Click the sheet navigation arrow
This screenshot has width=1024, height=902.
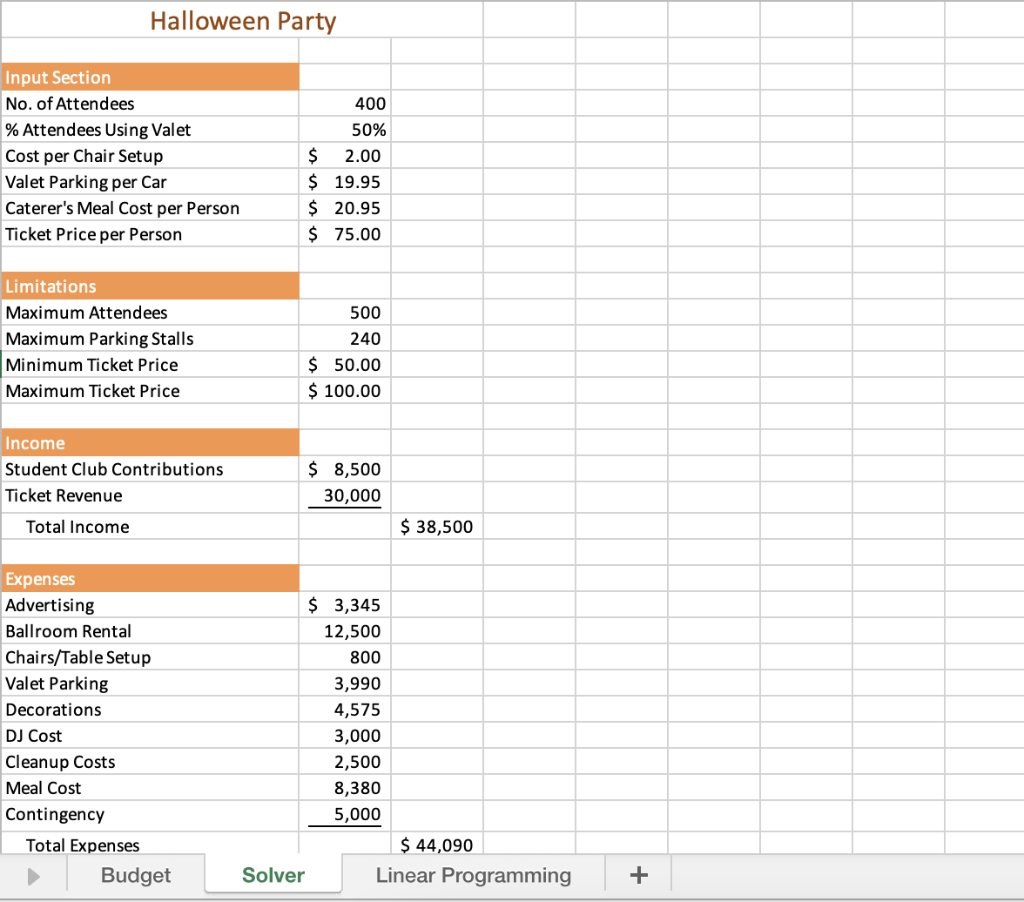[x=33, y=875]
